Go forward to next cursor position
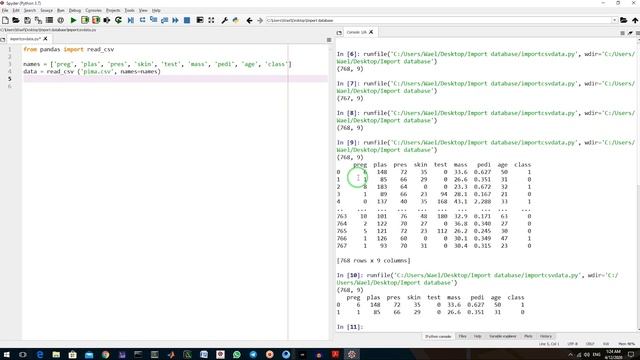Image resolution: width=640 pixels, height=360 pixels. tap(260, 20)
